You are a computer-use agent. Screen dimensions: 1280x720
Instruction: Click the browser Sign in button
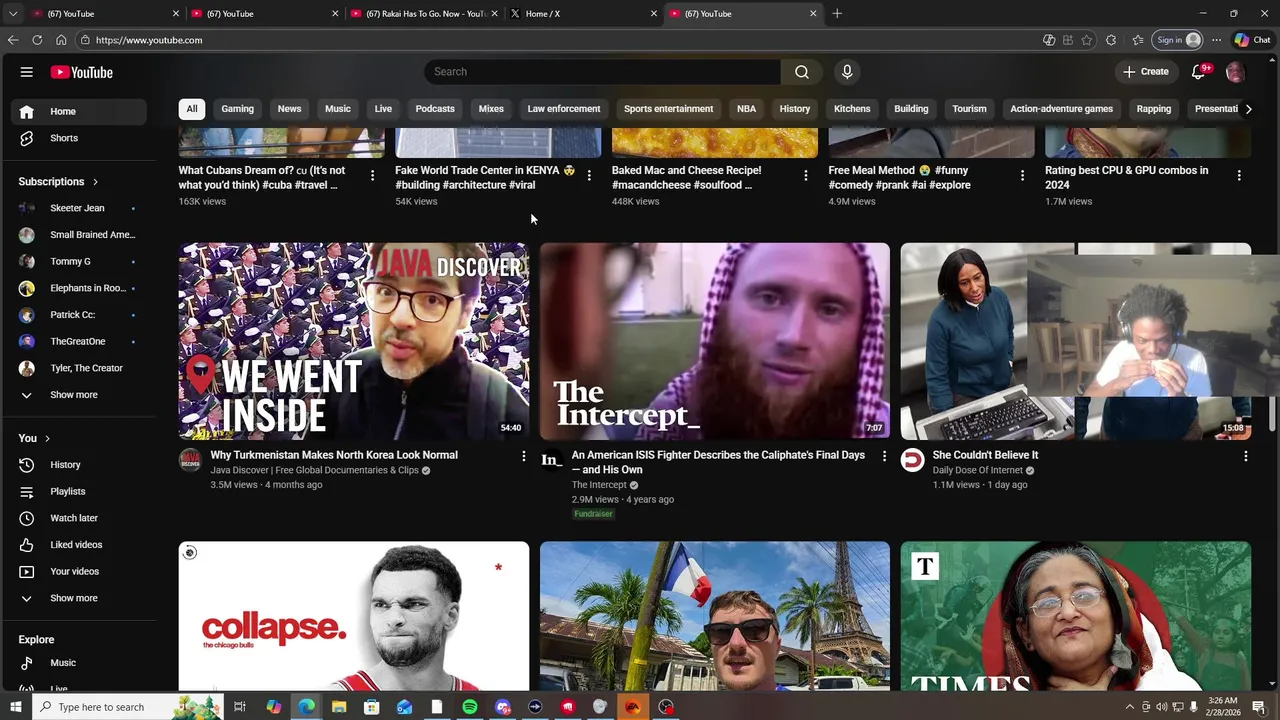[1178, 40]
